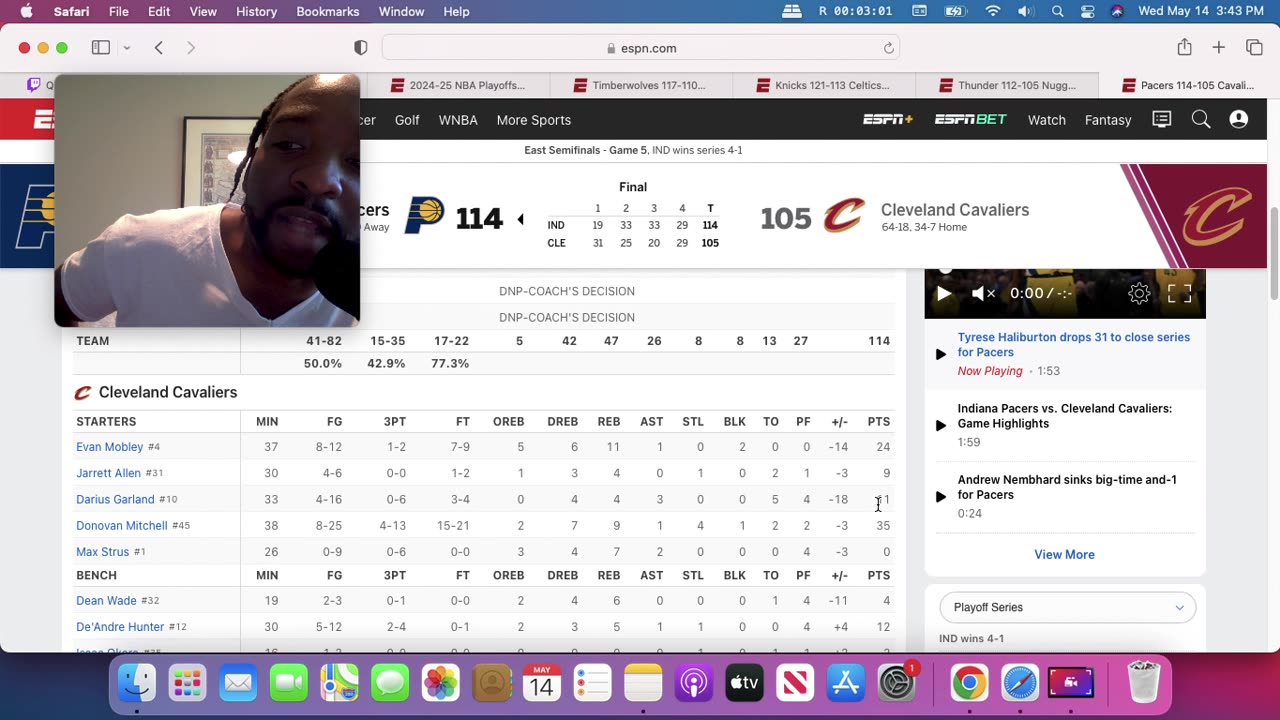Open Control Center in menu bar
Viewport: 1280px width, 720px height.
coord(1088,11)
